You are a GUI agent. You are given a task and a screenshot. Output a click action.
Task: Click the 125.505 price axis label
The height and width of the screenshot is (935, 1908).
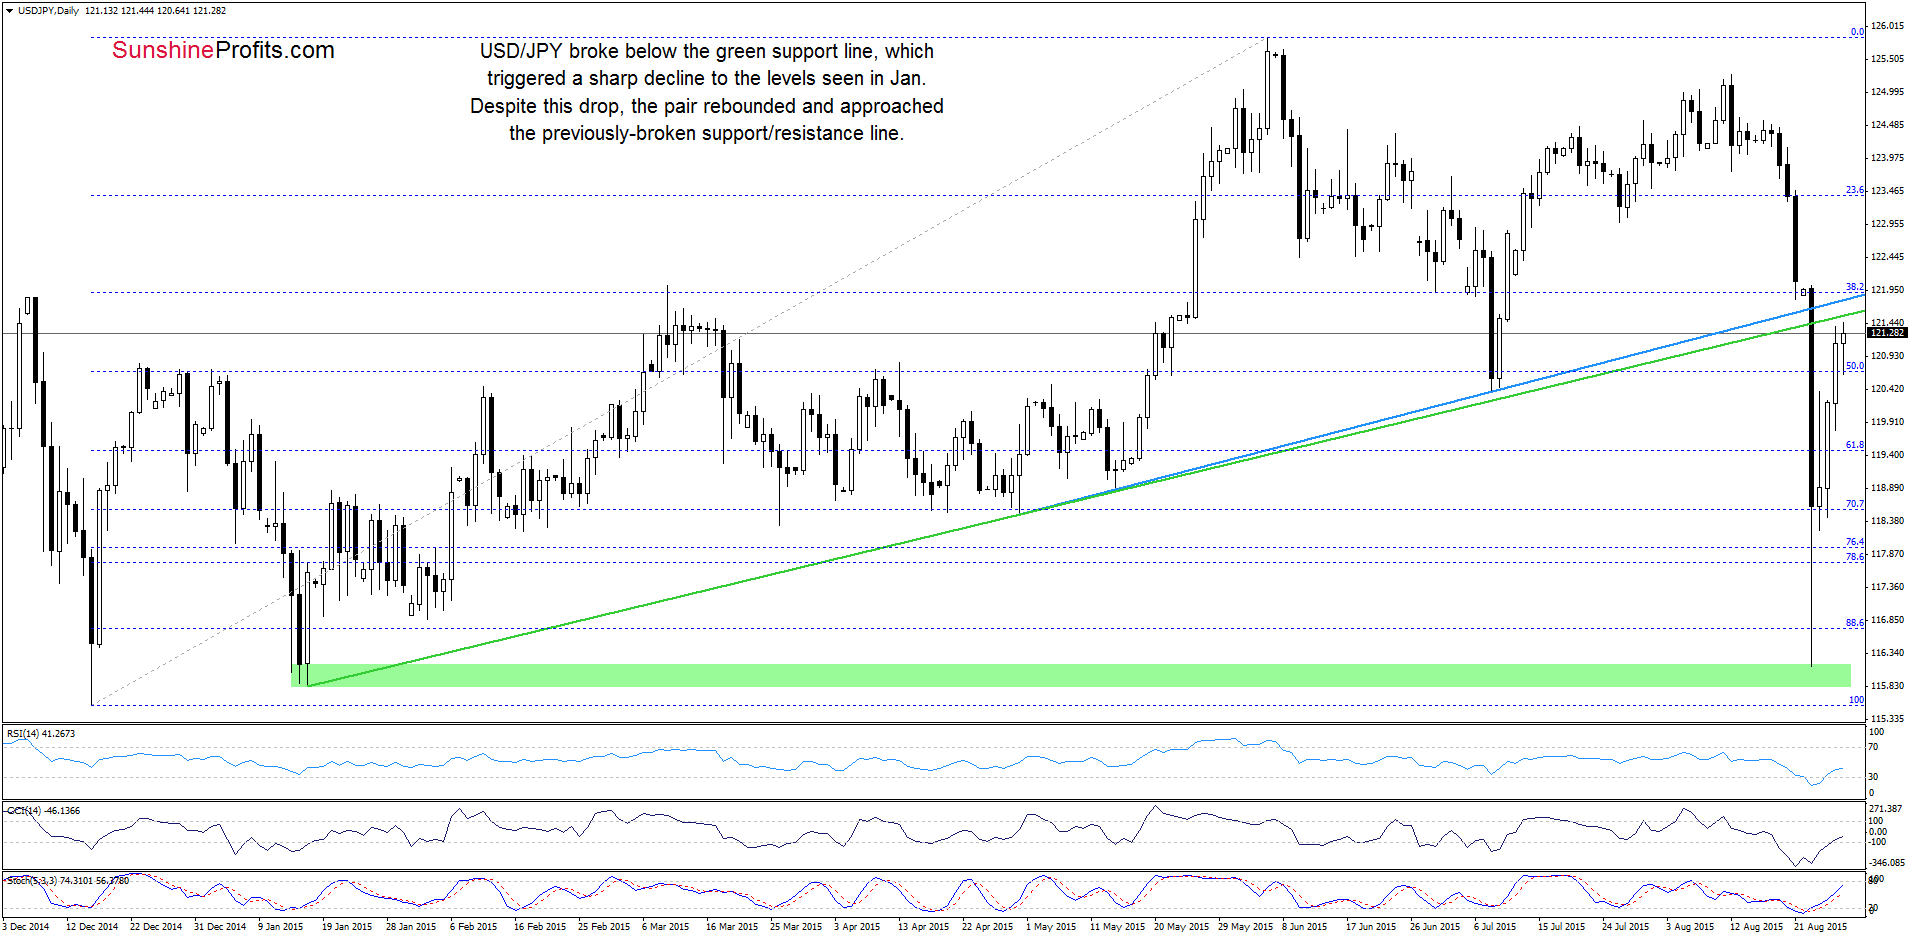coord(1886,59)
